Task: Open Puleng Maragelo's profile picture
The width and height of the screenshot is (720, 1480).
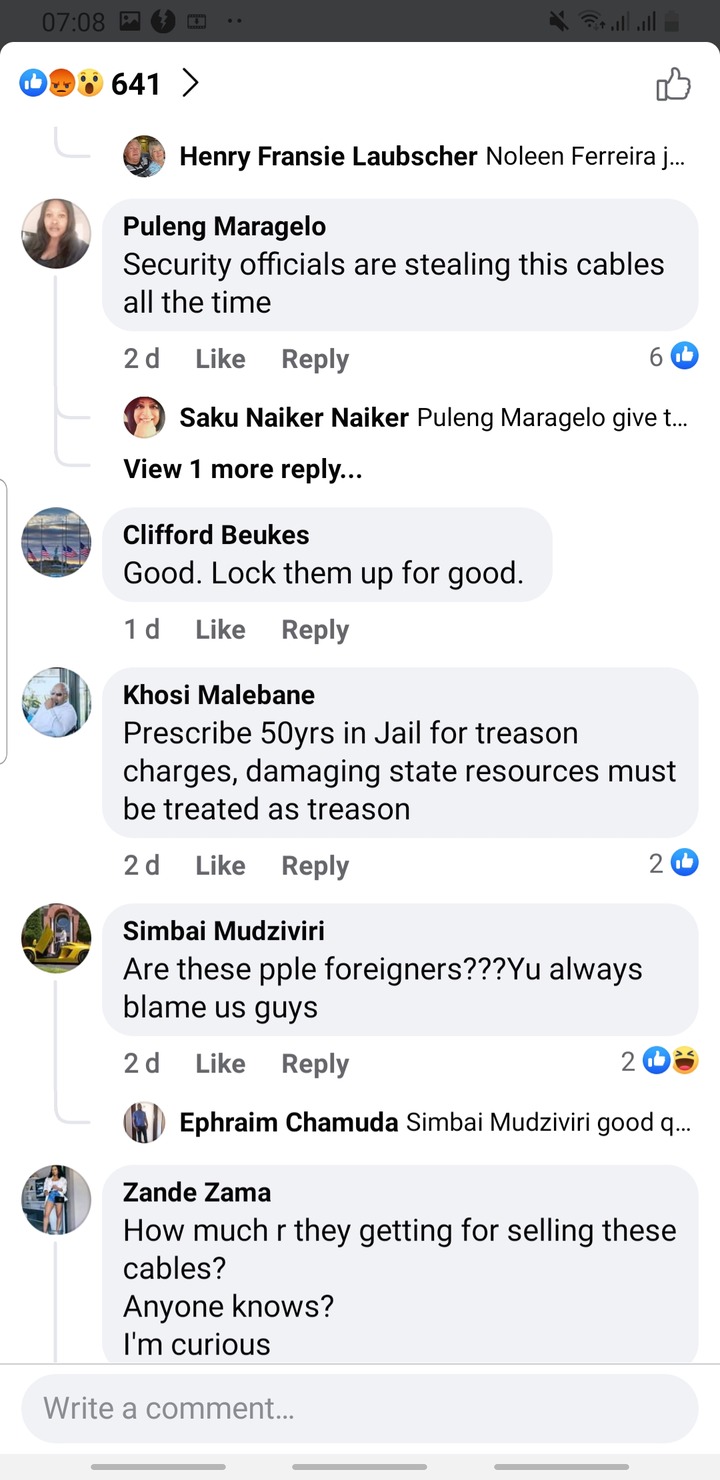Action: (56, 233)
